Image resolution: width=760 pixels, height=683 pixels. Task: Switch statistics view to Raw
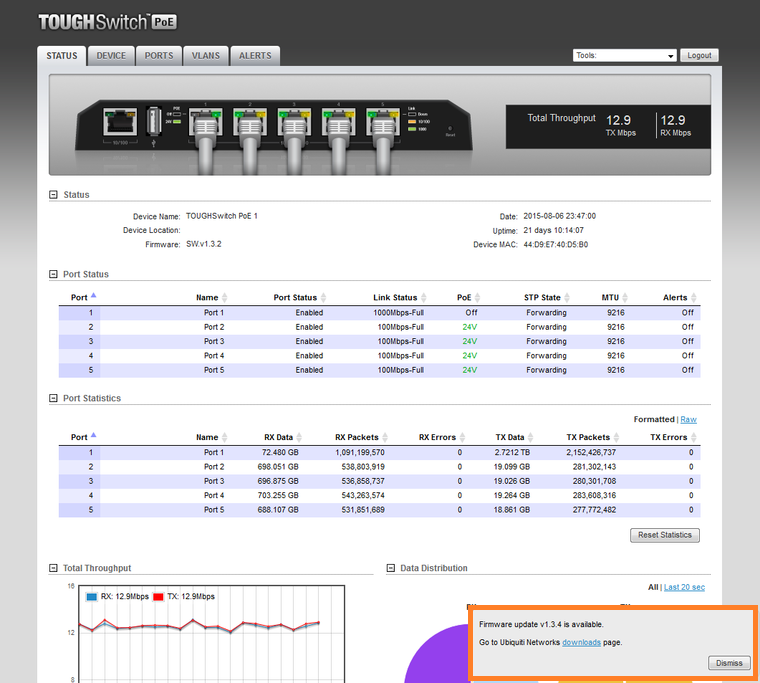pos(688,419)
